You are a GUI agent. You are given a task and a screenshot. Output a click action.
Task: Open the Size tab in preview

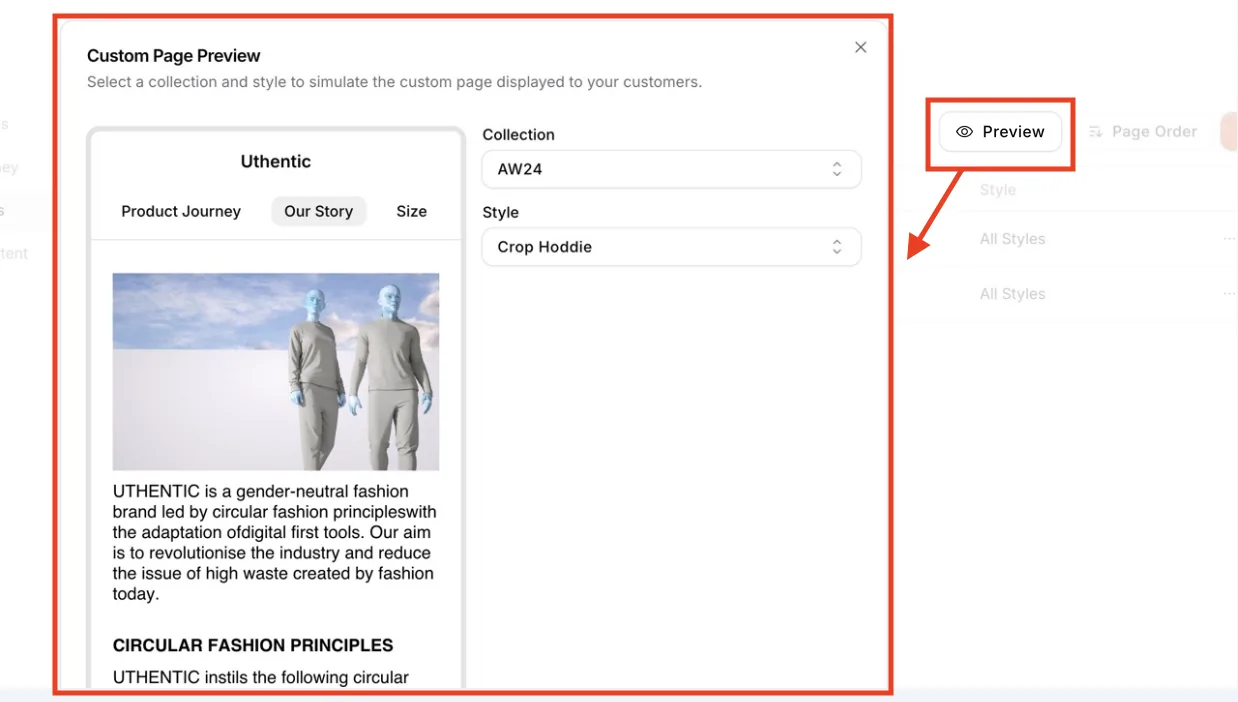(x=411, y=211)
